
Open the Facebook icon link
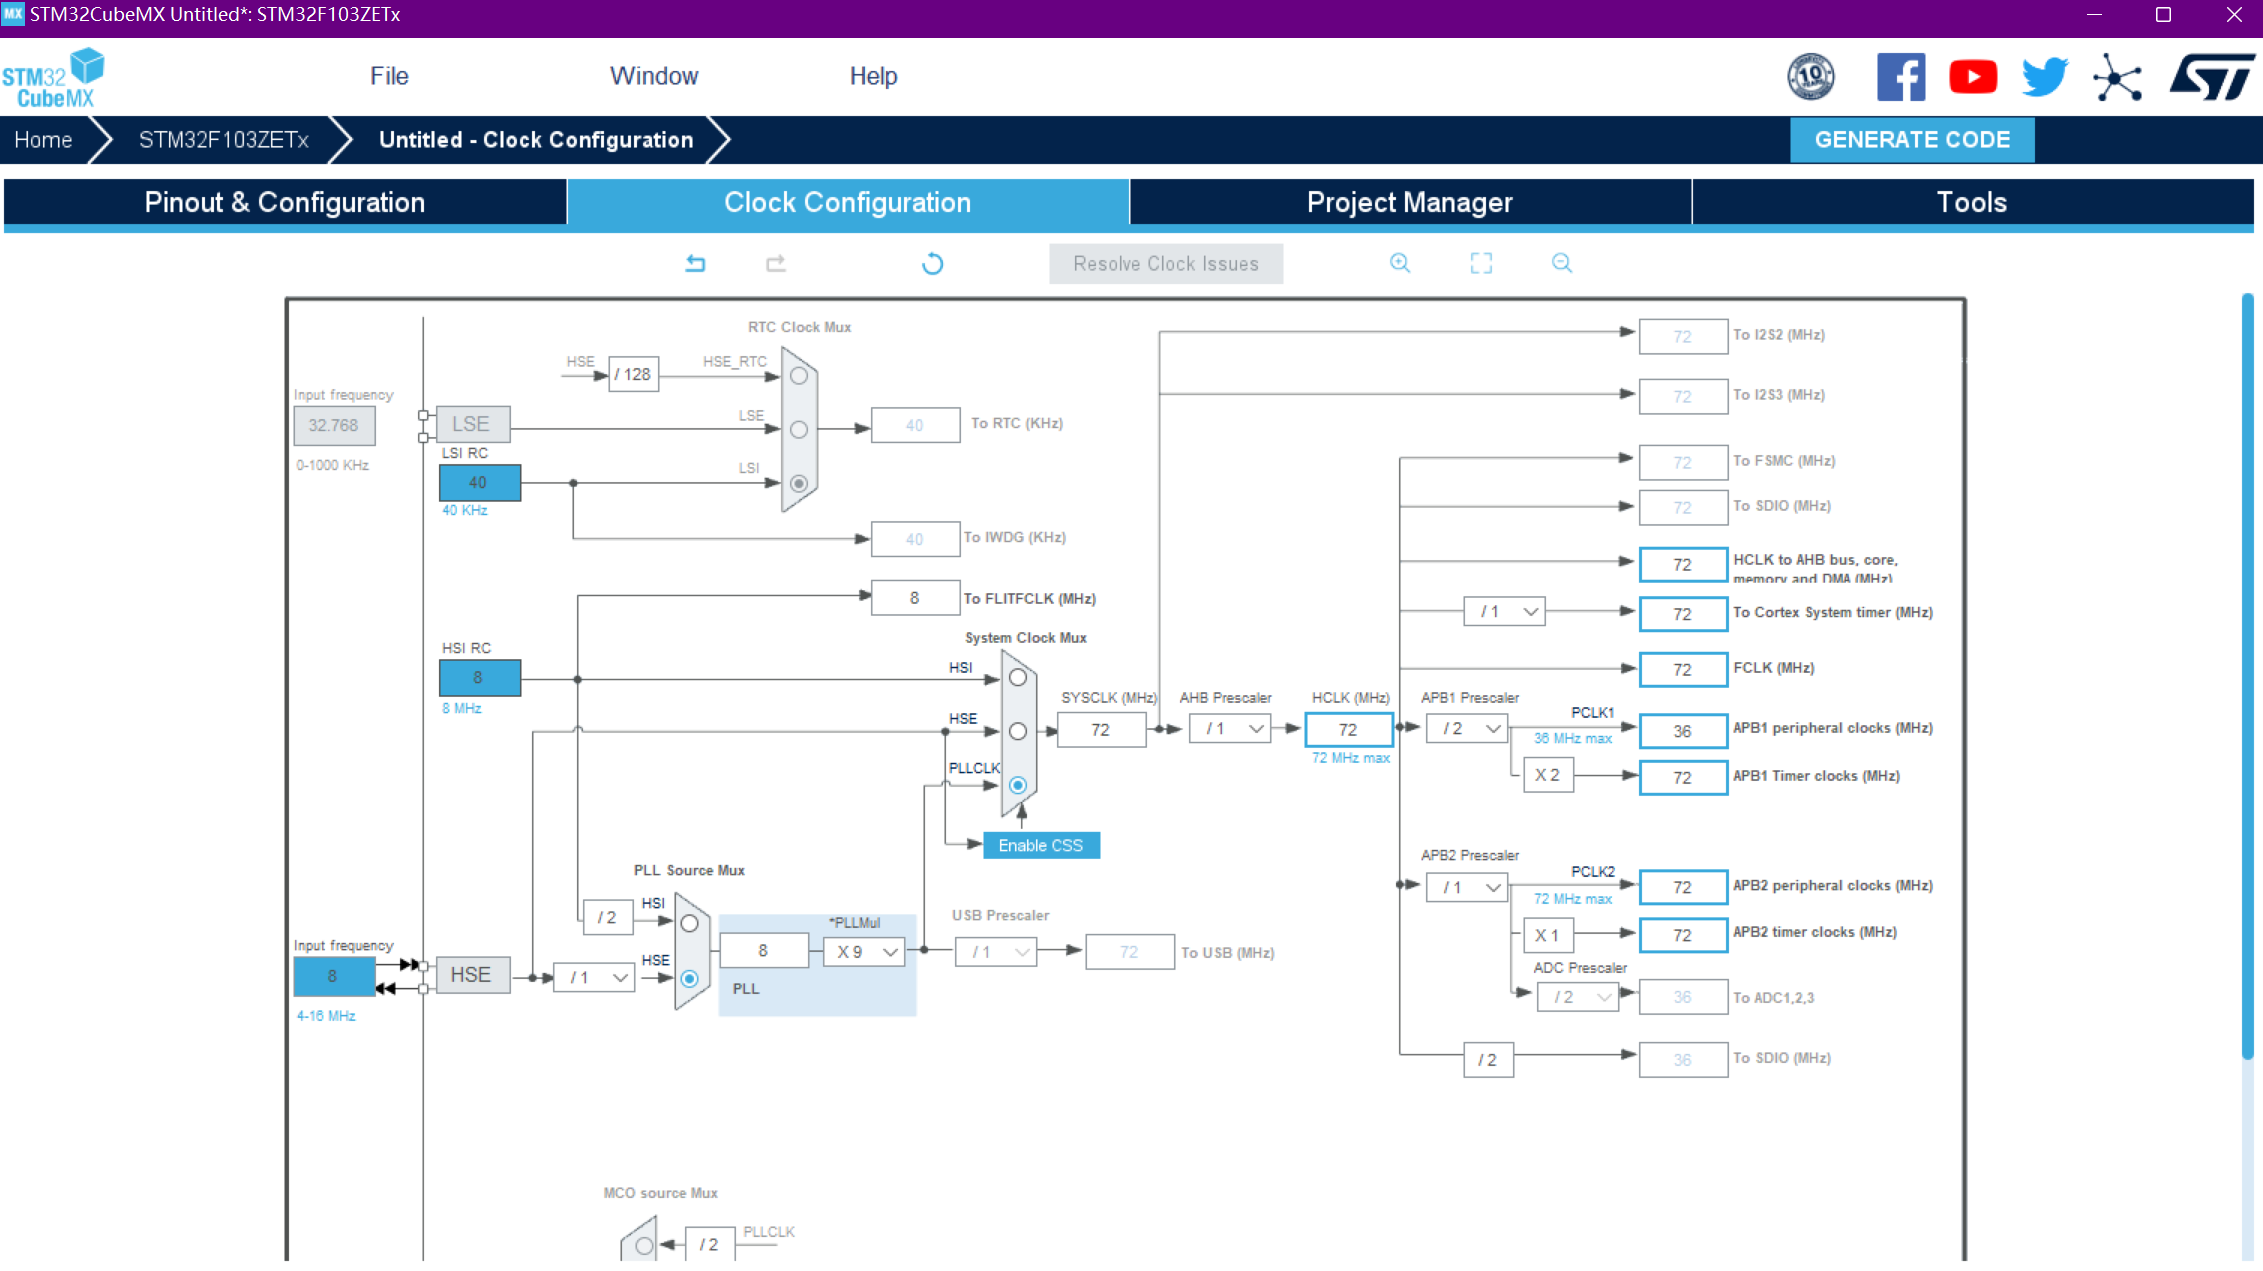pyautogui.click(x=1901, y=77)
